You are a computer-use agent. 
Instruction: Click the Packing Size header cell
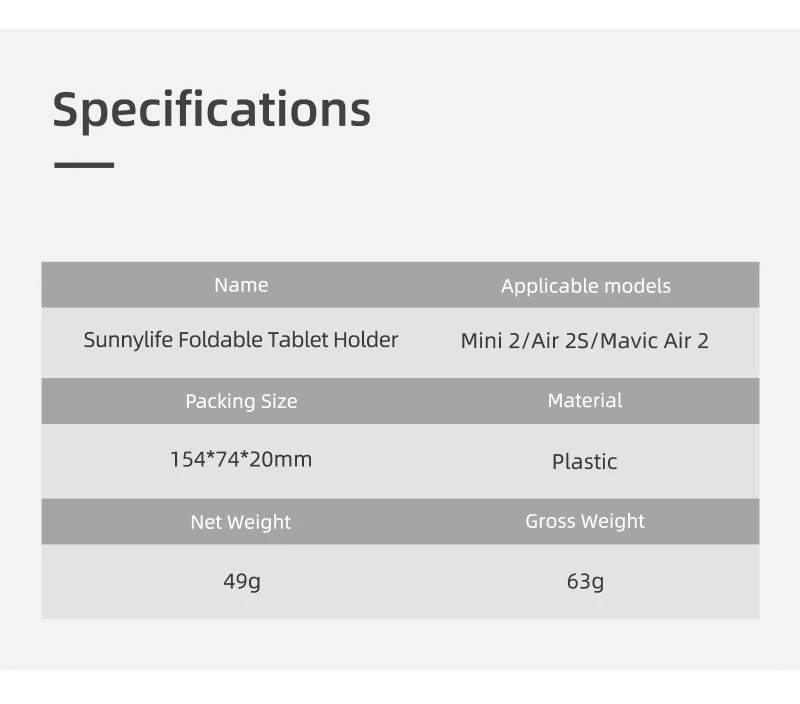pos(241,401)
